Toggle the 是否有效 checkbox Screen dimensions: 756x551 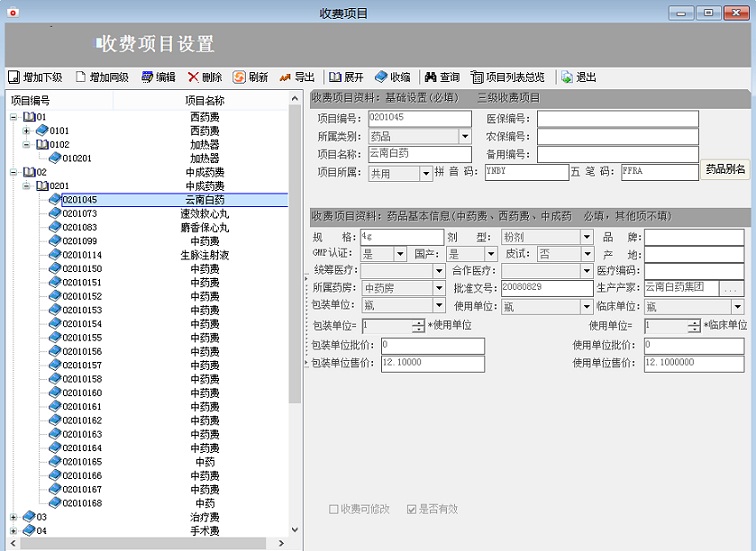point(411,509)
